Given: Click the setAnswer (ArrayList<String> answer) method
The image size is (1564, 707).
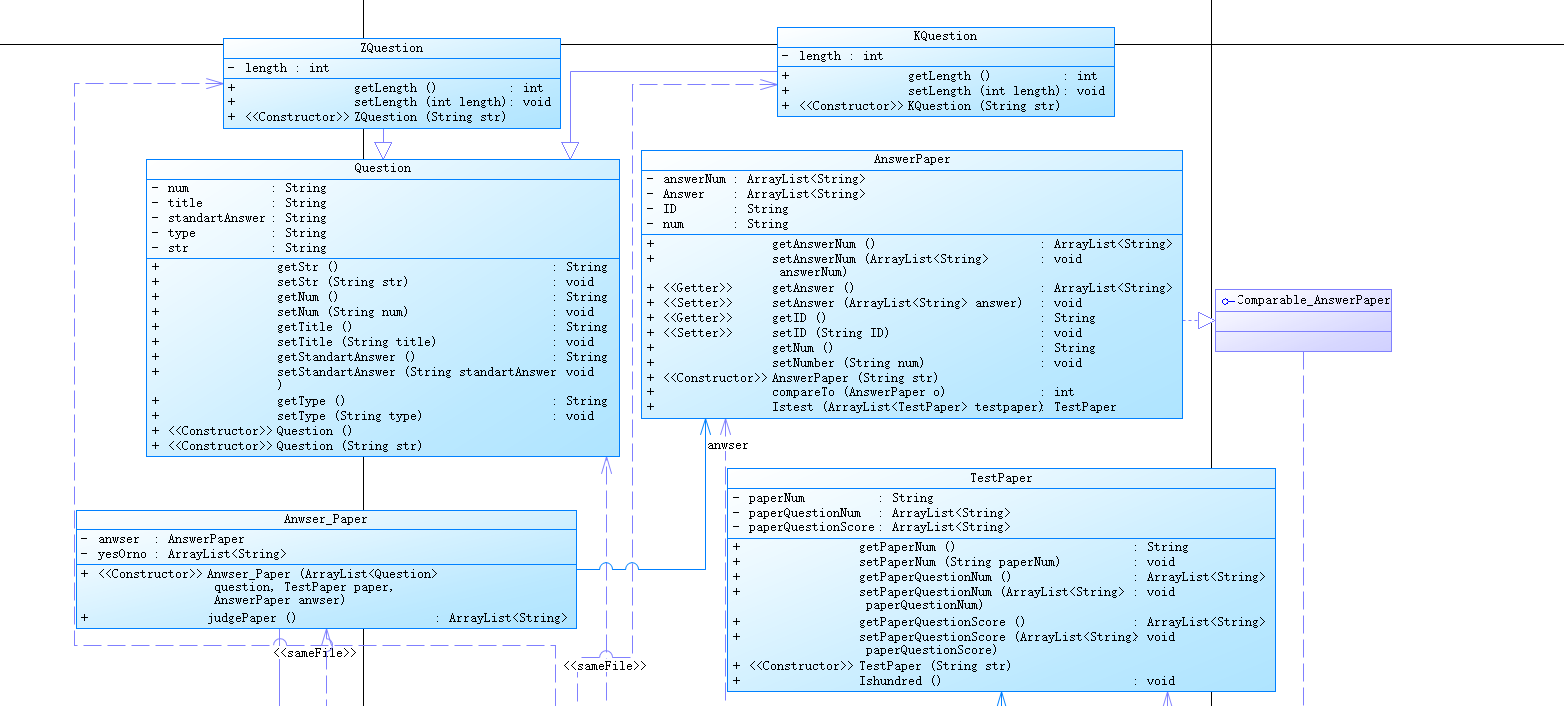Looking at the screenshot, I should click(x=897, y=303).
